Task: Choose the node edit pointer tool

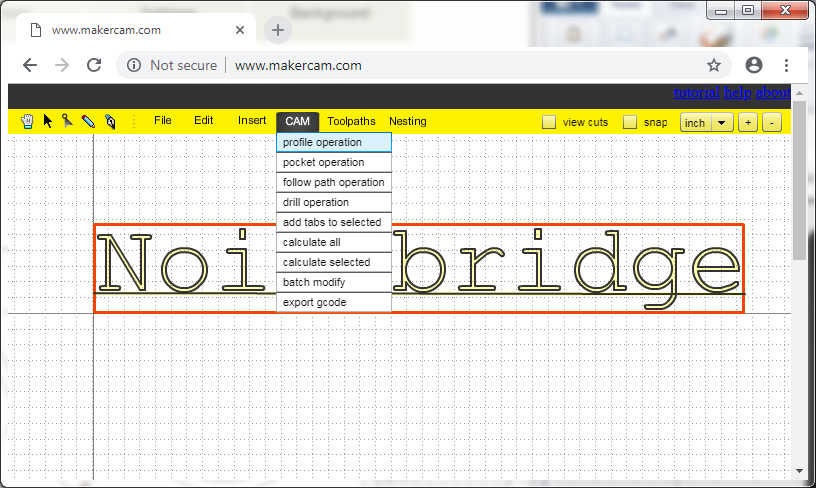Action: [x=67, y=121]
